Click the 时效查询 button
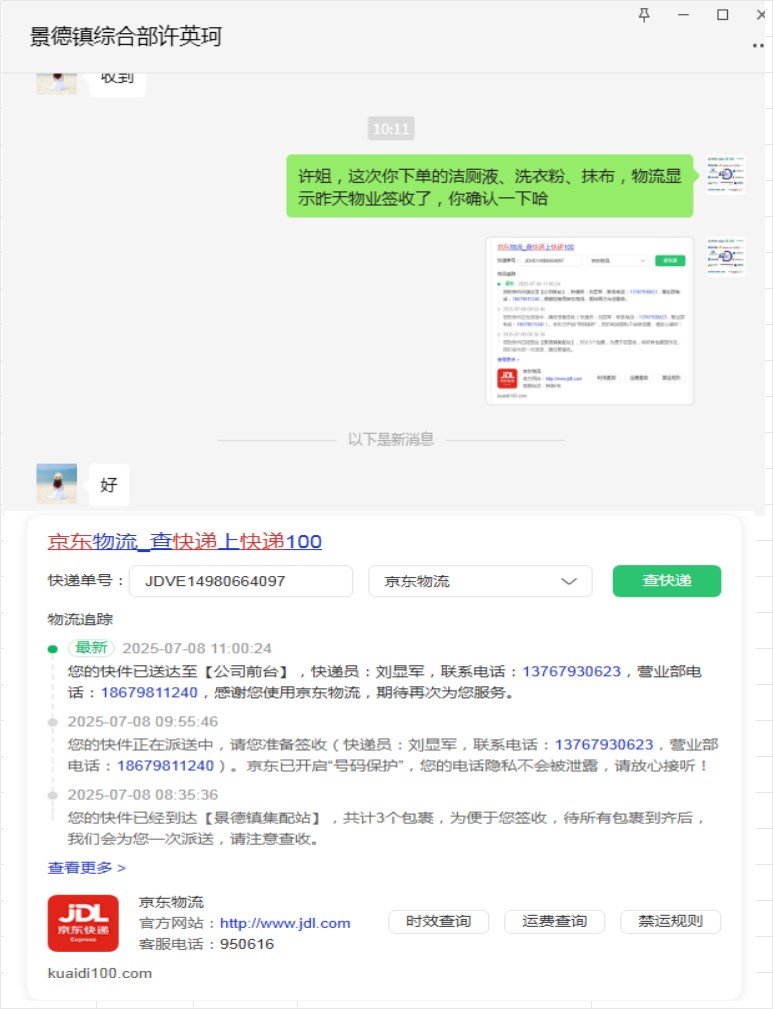The width and height of the screenshot is (773, 1009). [x=438, y=921]
